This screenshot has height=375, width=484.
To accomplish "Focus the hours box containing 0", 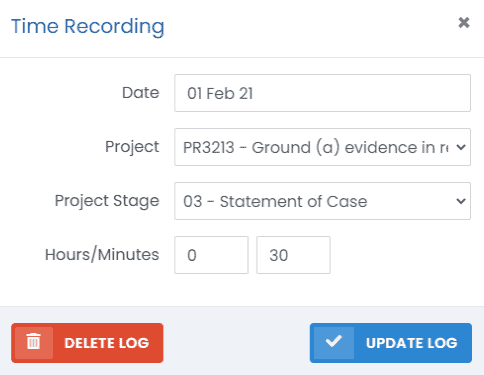I will tap(211, 255).
